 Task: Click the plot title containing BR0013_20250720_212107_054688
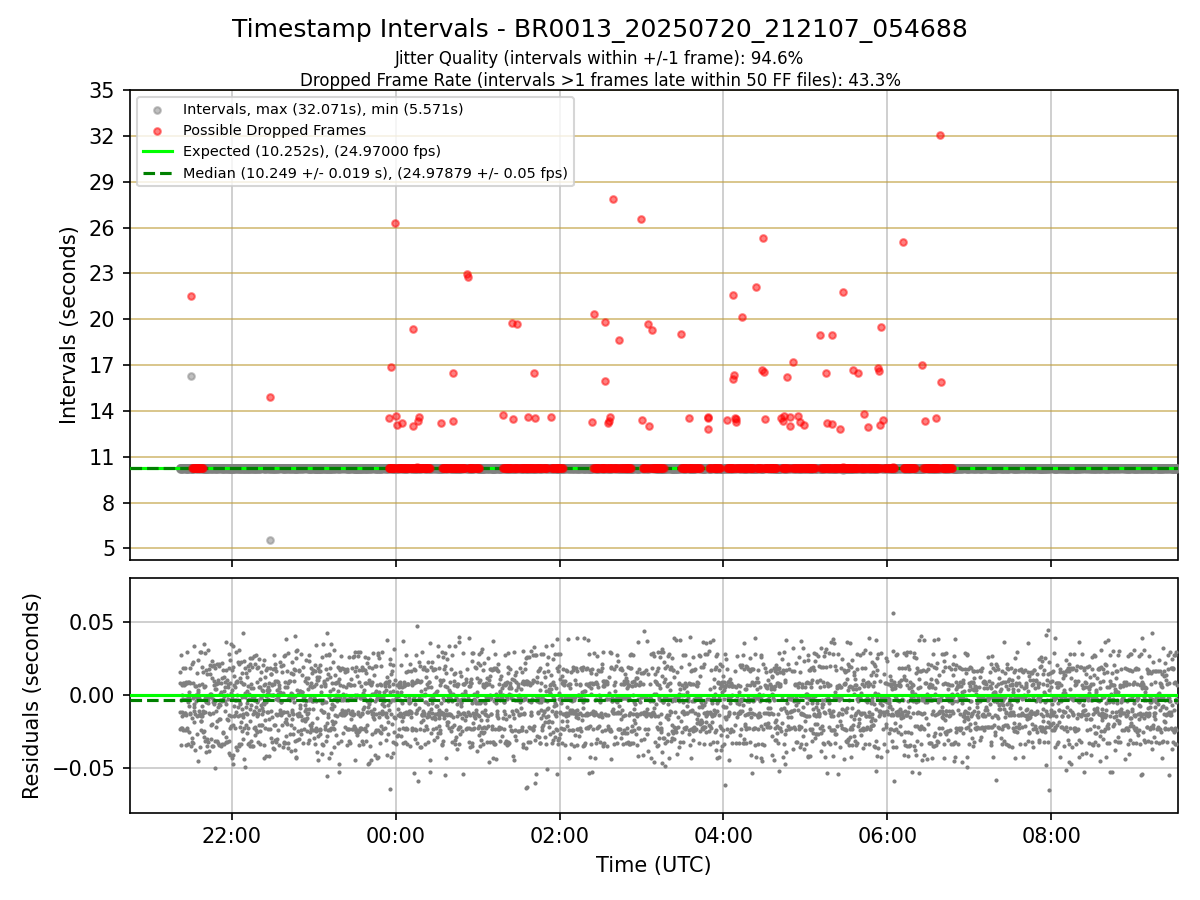[x=600, y=29]
